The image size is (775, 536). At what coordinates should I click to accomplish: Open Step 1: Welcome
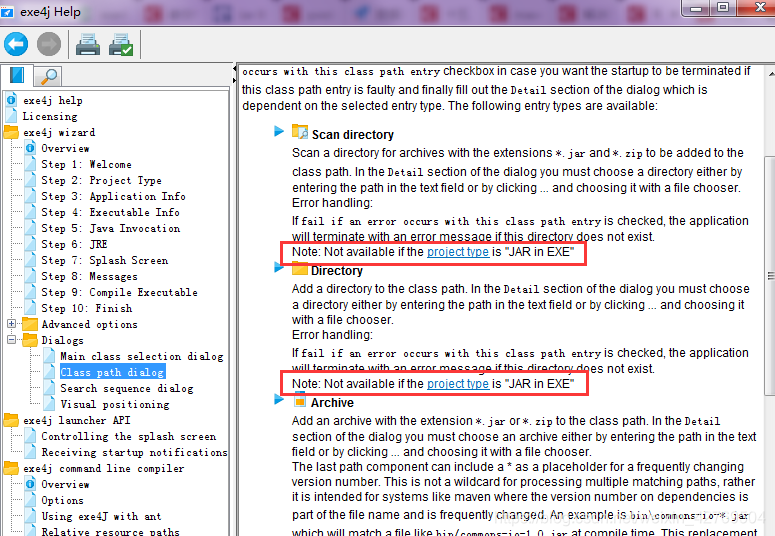tap(86, 164)
